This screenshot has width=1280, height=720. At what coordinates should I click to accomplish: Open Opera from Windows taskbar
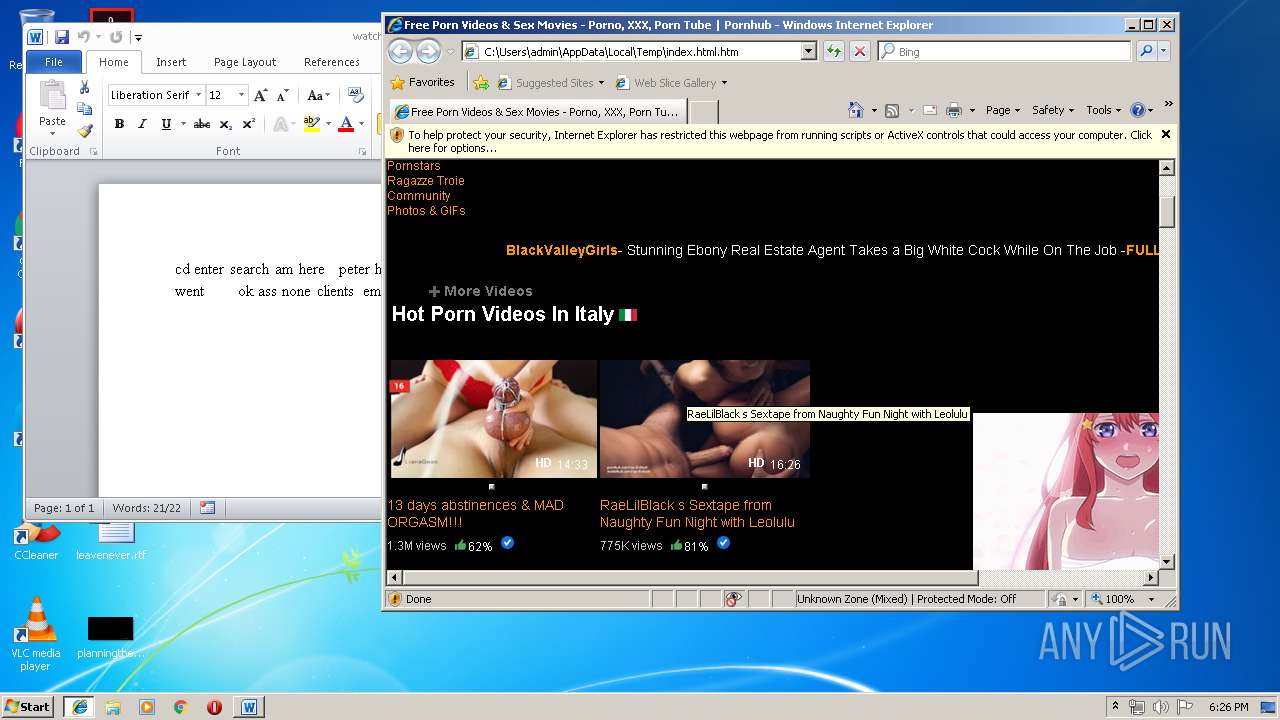[214, 707]
